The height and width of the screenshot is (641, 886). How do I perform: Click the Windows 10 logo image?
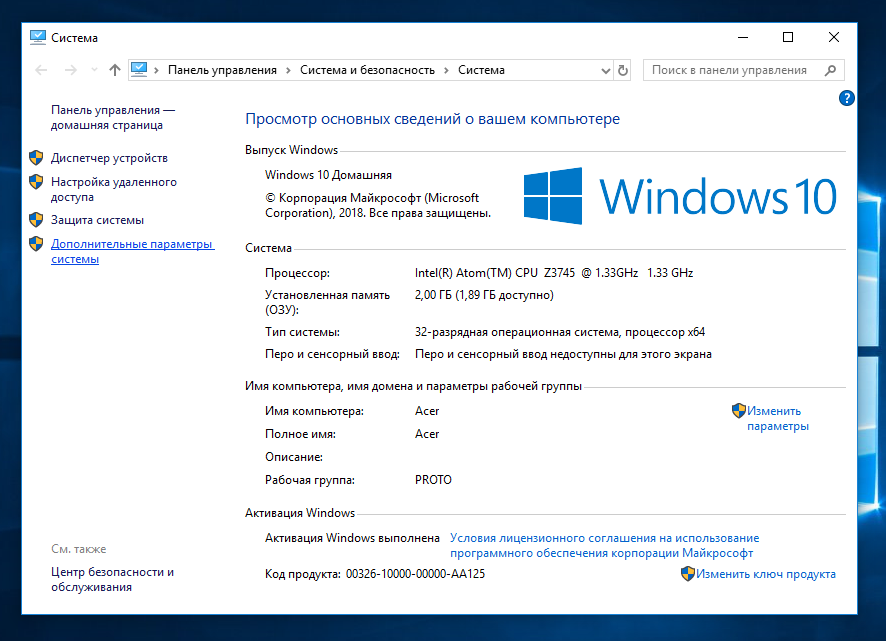coord(680,196)
